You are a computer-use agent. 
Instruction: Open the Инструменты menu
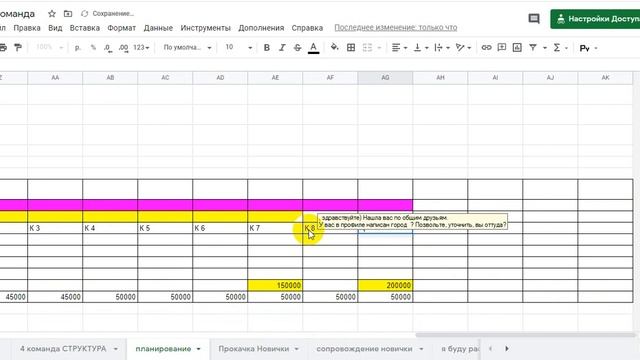pos(205,28)
